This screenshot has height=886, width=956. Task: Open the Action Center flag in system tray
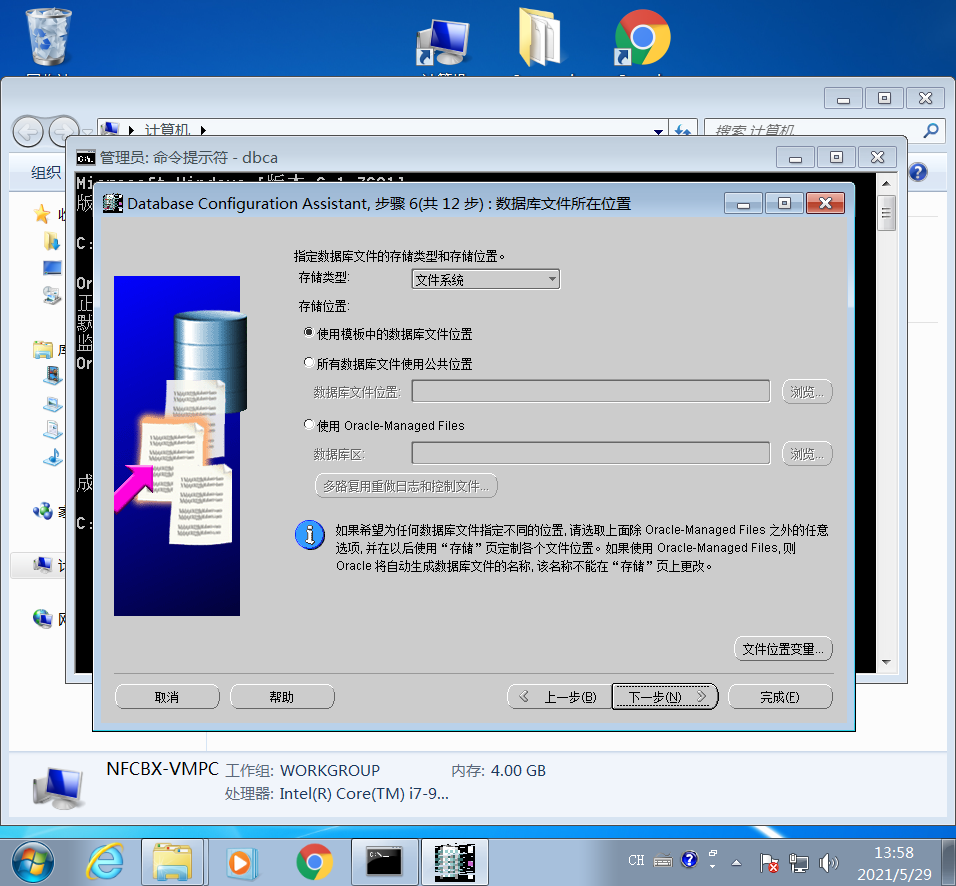coord(768,860)
